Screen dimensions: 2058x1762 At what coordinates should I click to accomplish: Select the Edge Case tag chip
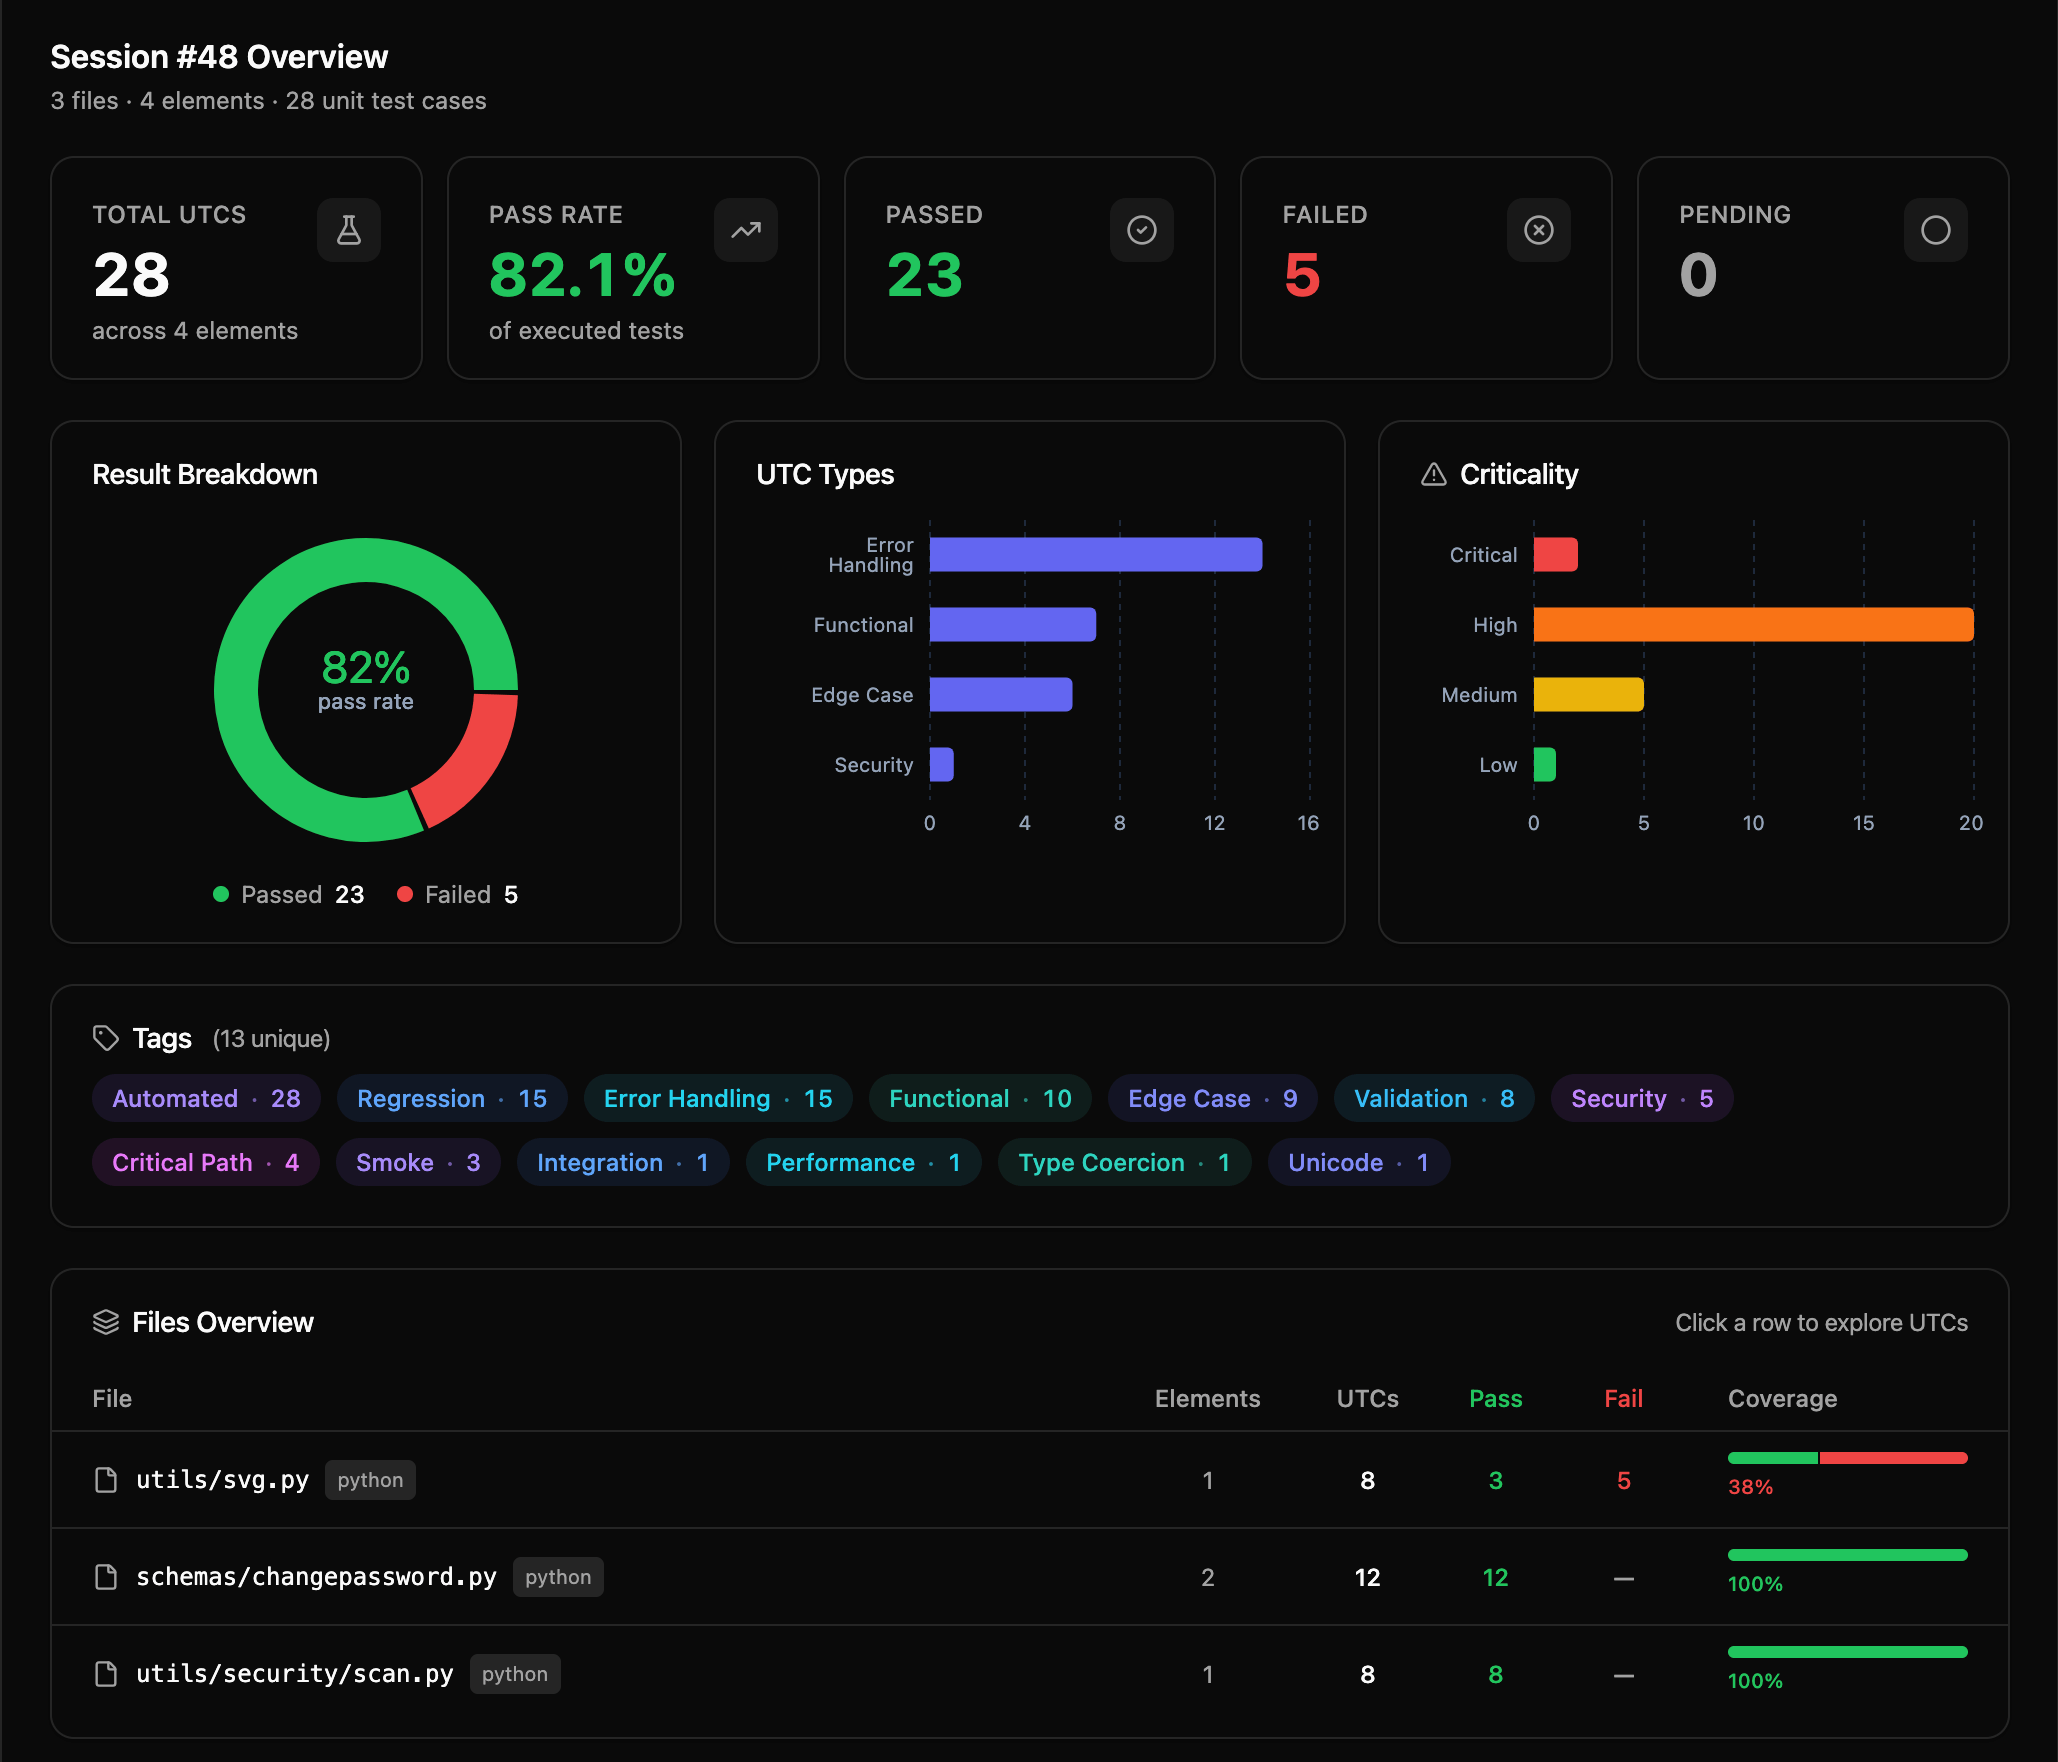click(1212, 1098)
